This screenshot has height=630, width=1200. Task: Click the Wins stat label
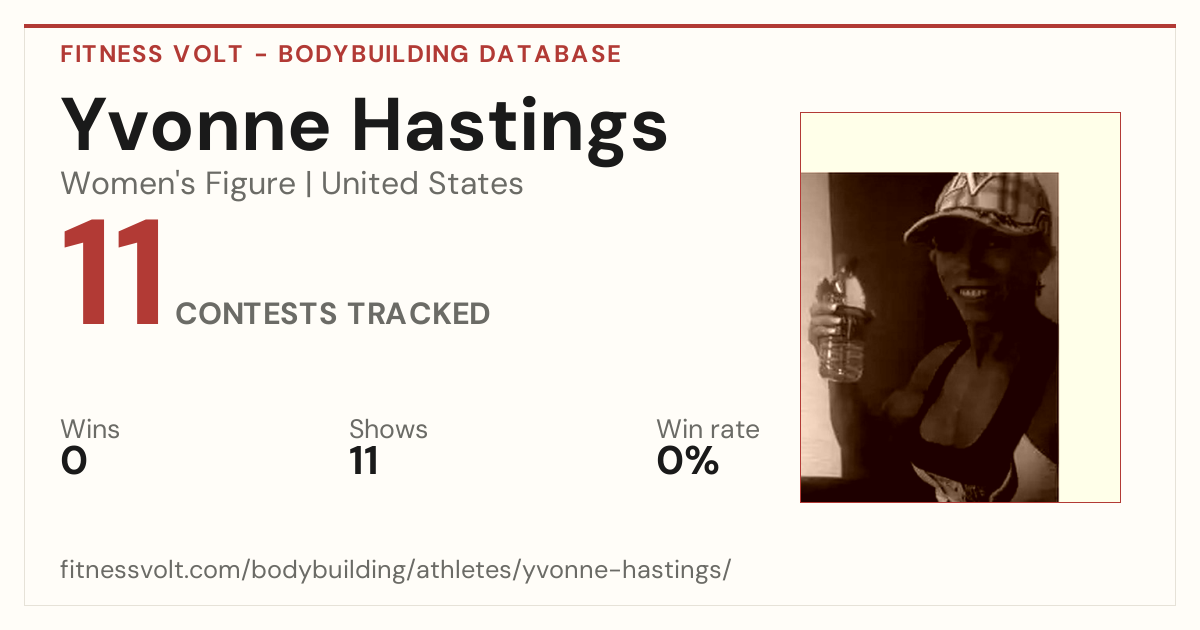(90, 430)
